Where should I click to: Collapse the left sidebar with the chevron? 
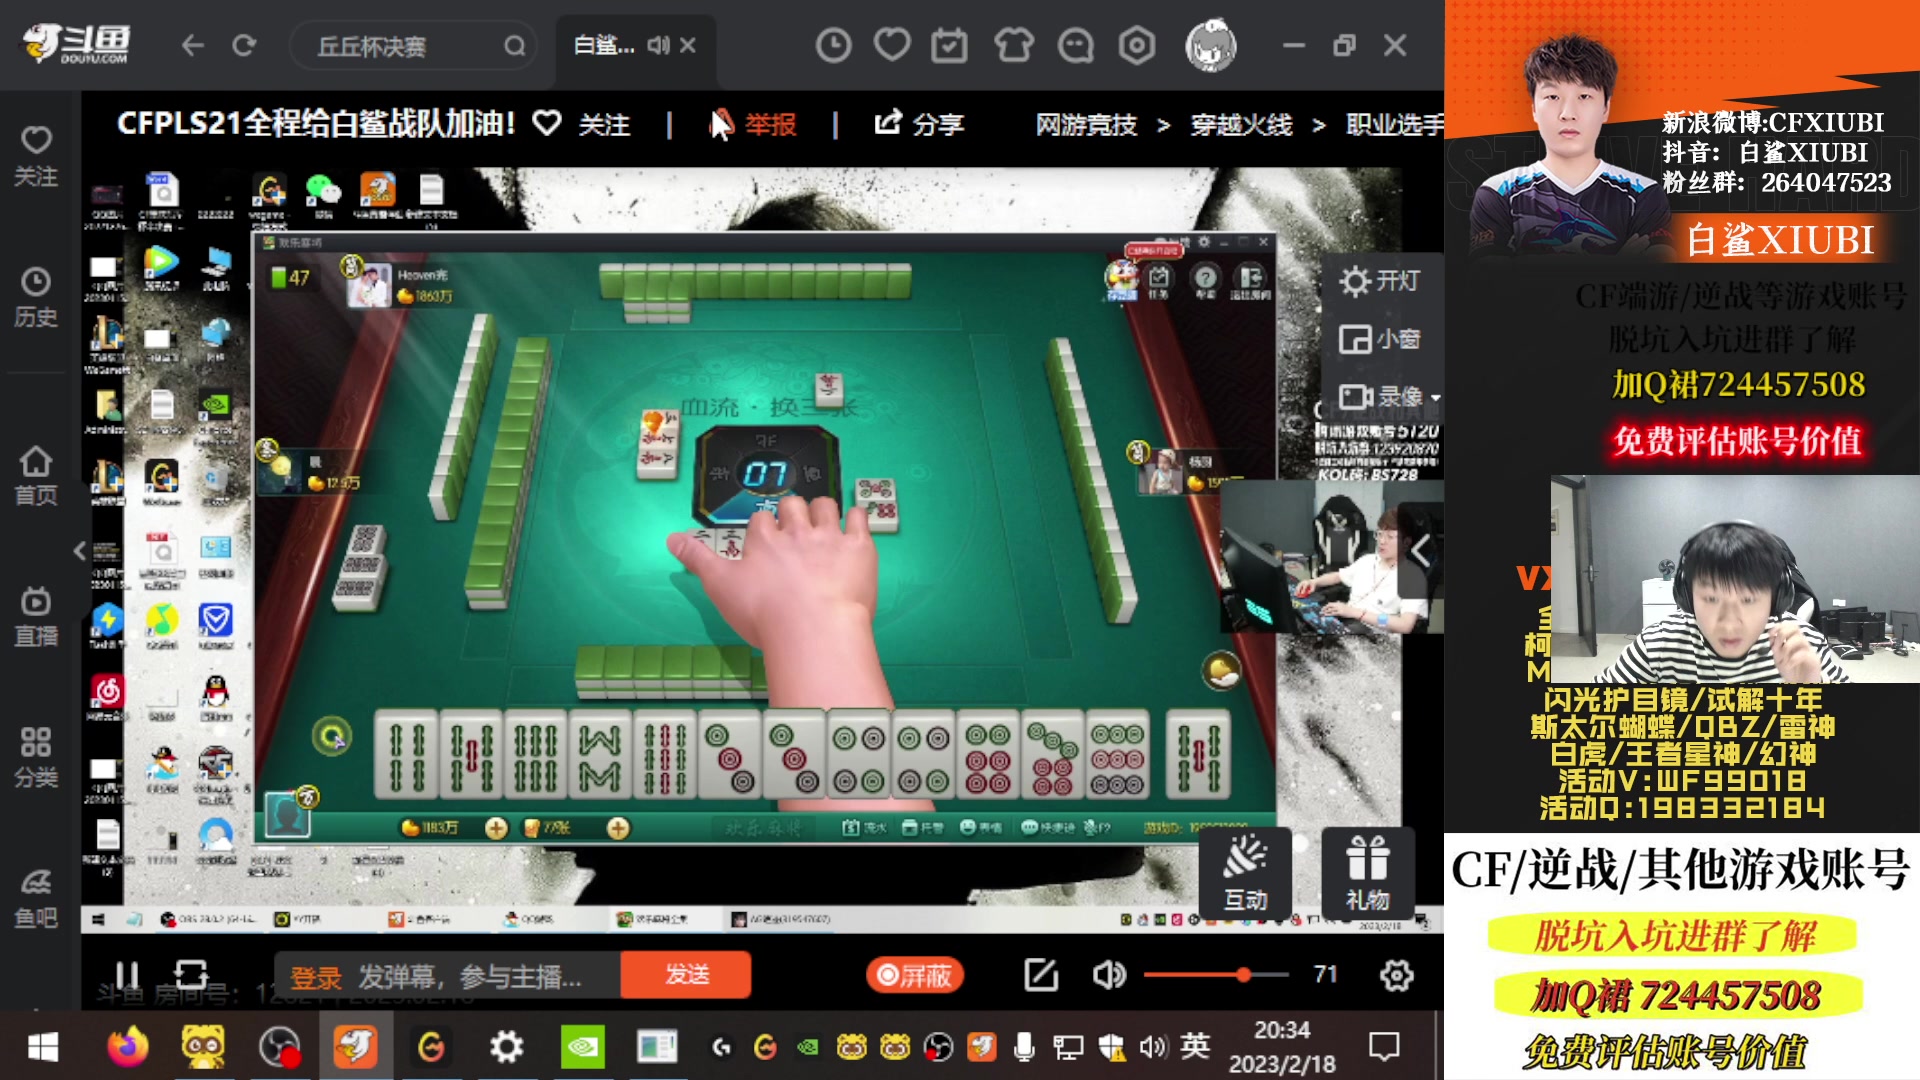80,550
